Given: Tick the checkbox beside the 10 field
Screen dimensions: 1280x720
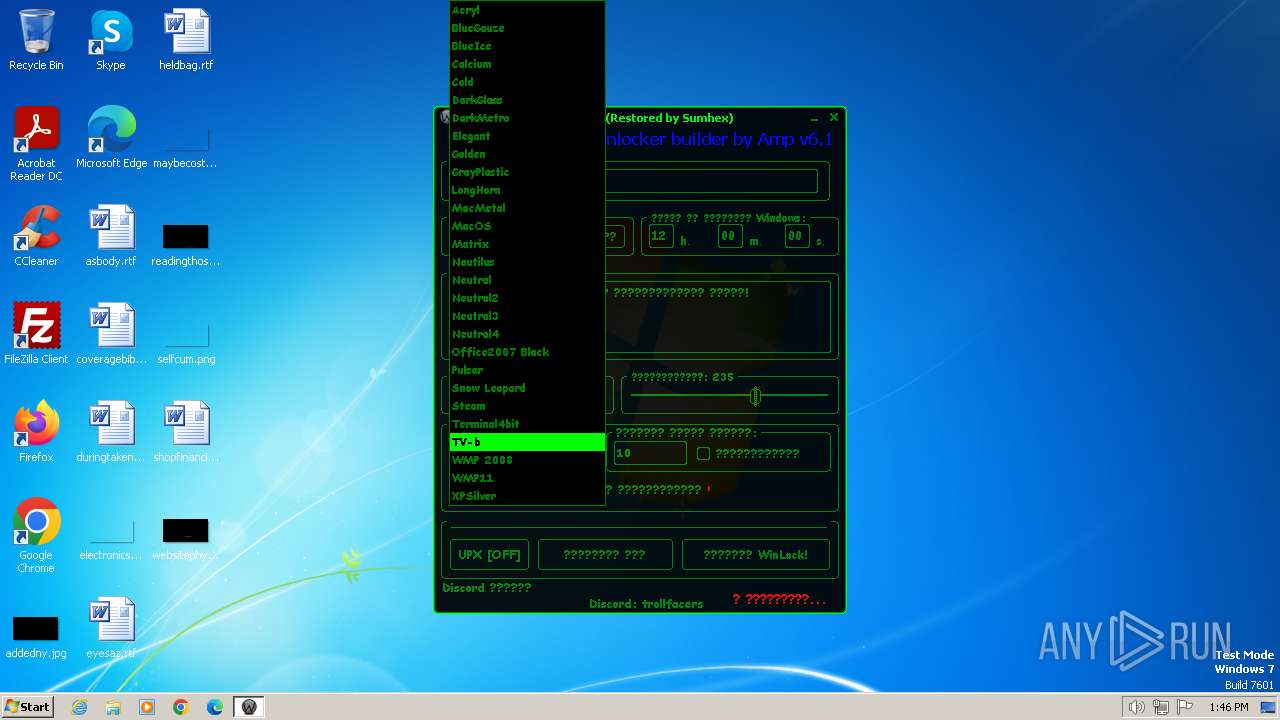Looking at the screenshot, I should click(x=703, y=453).
